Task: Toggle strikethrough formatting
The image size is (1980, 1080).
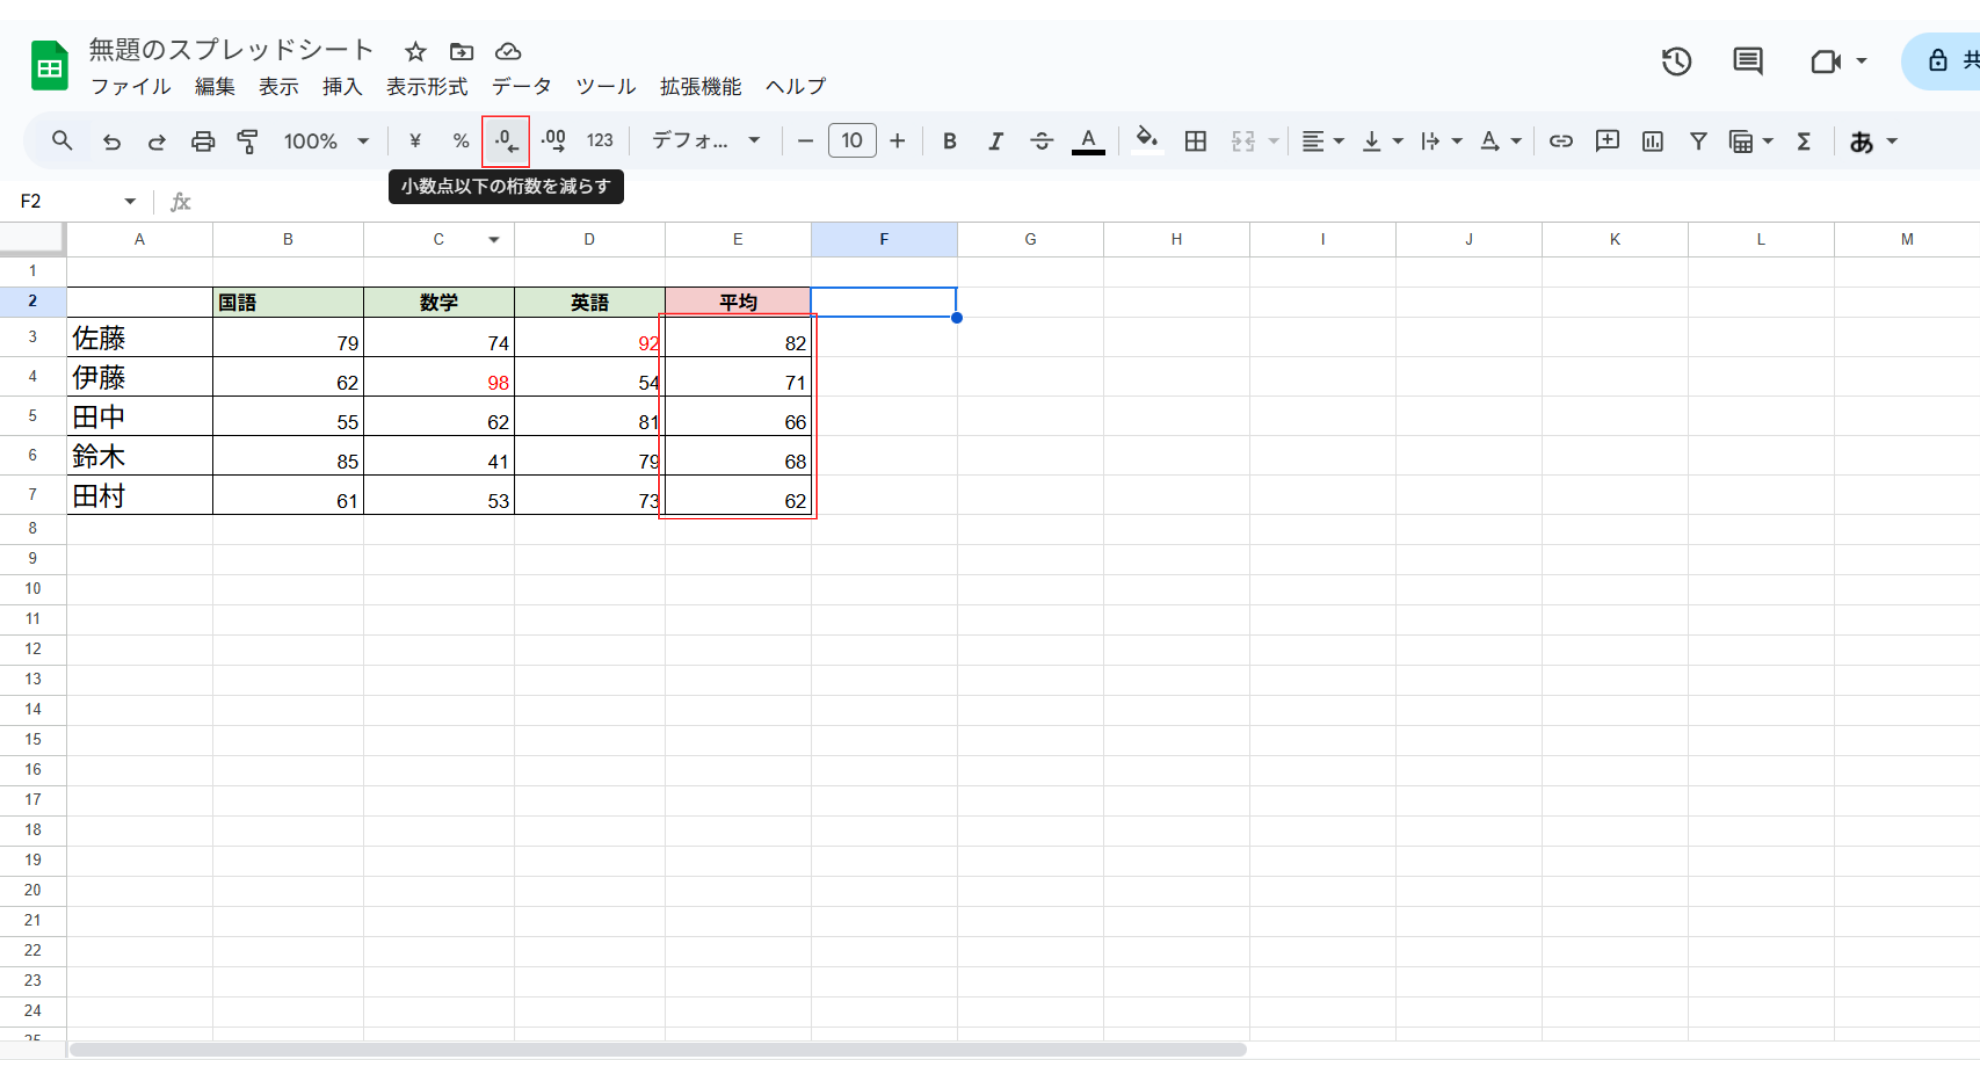Action: [x=1041, y=141]
